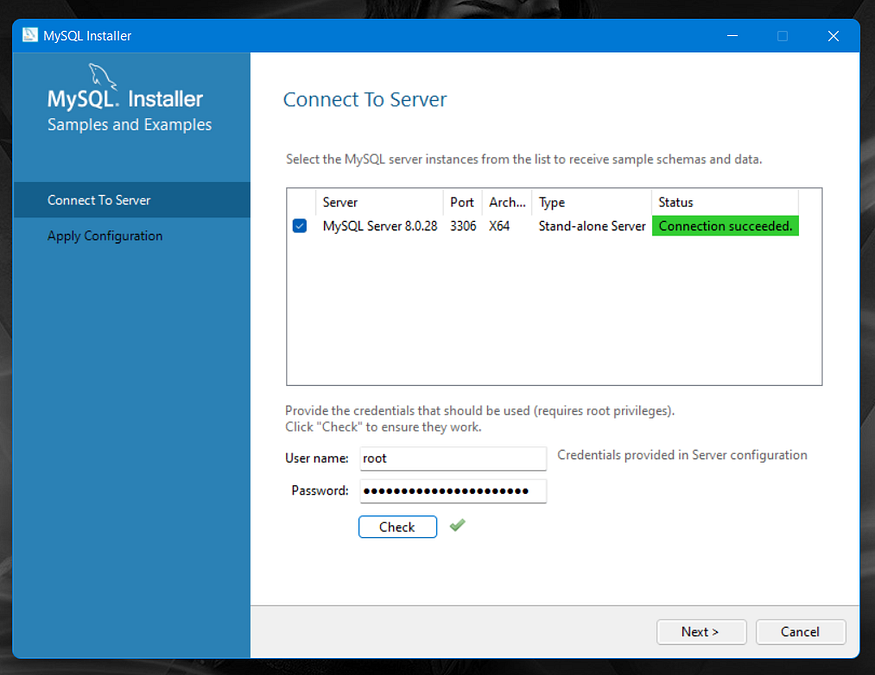This screenshot has height=675, width=875.
Task: Click the Stand-alone Server type cell
Action: point(592,226)
